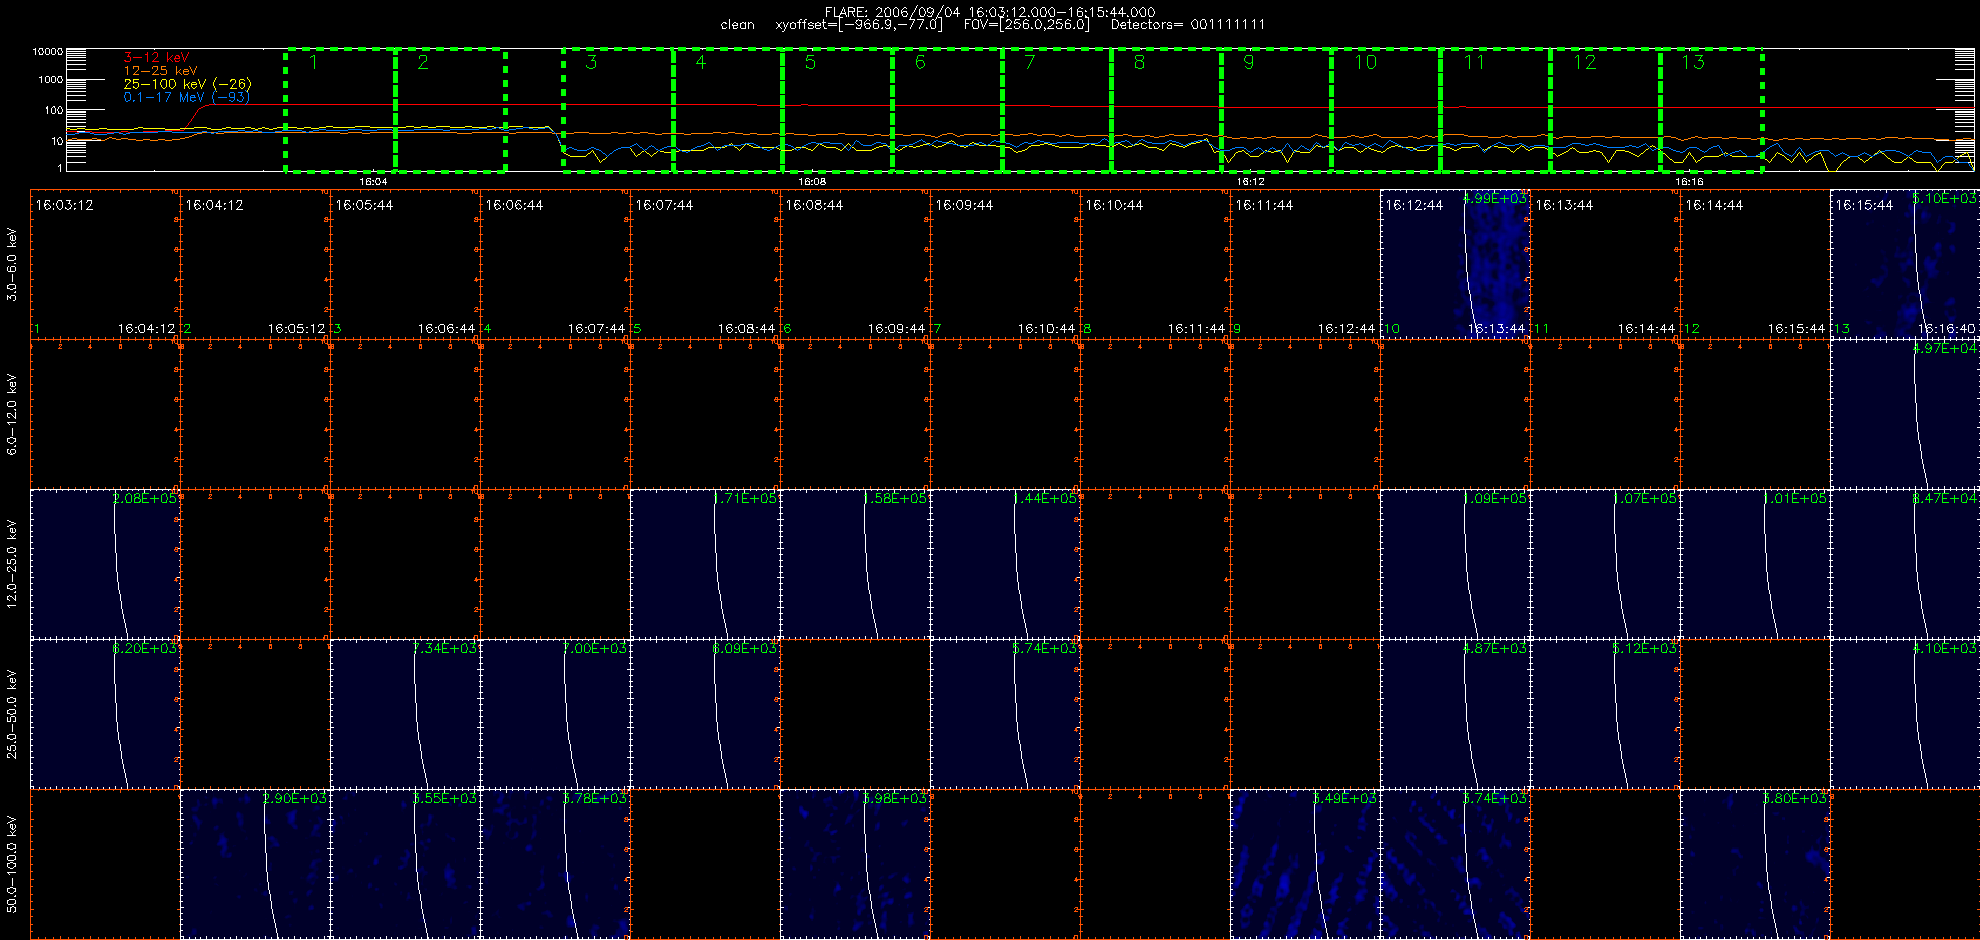Click the '25.0-50.0 keV' row label

(x=12, y=714)
